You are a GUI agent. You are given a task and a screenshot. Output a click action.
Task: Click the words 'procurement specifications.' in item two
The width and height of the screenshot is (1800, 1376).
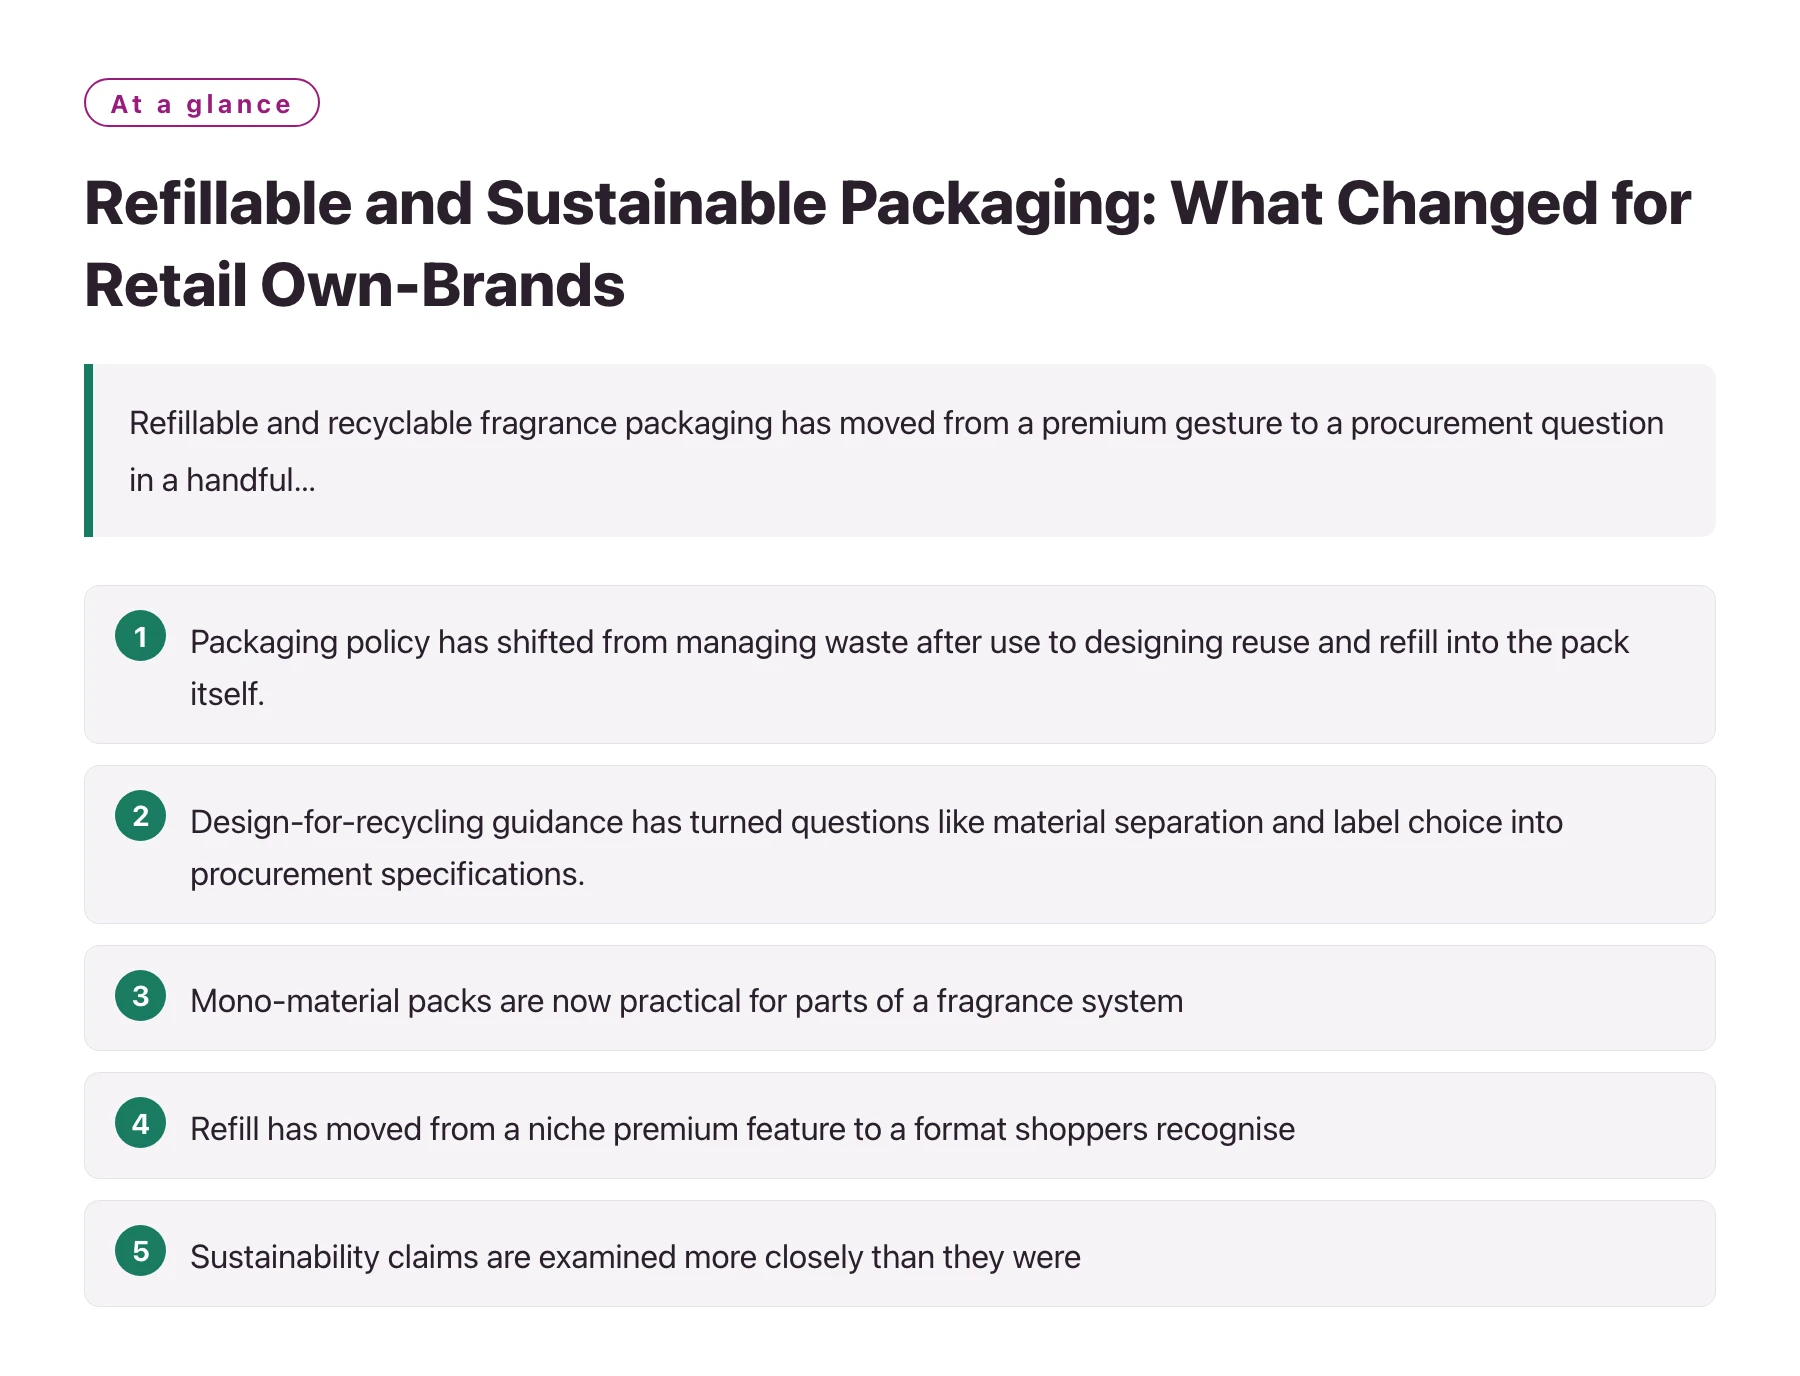point(387,874)
